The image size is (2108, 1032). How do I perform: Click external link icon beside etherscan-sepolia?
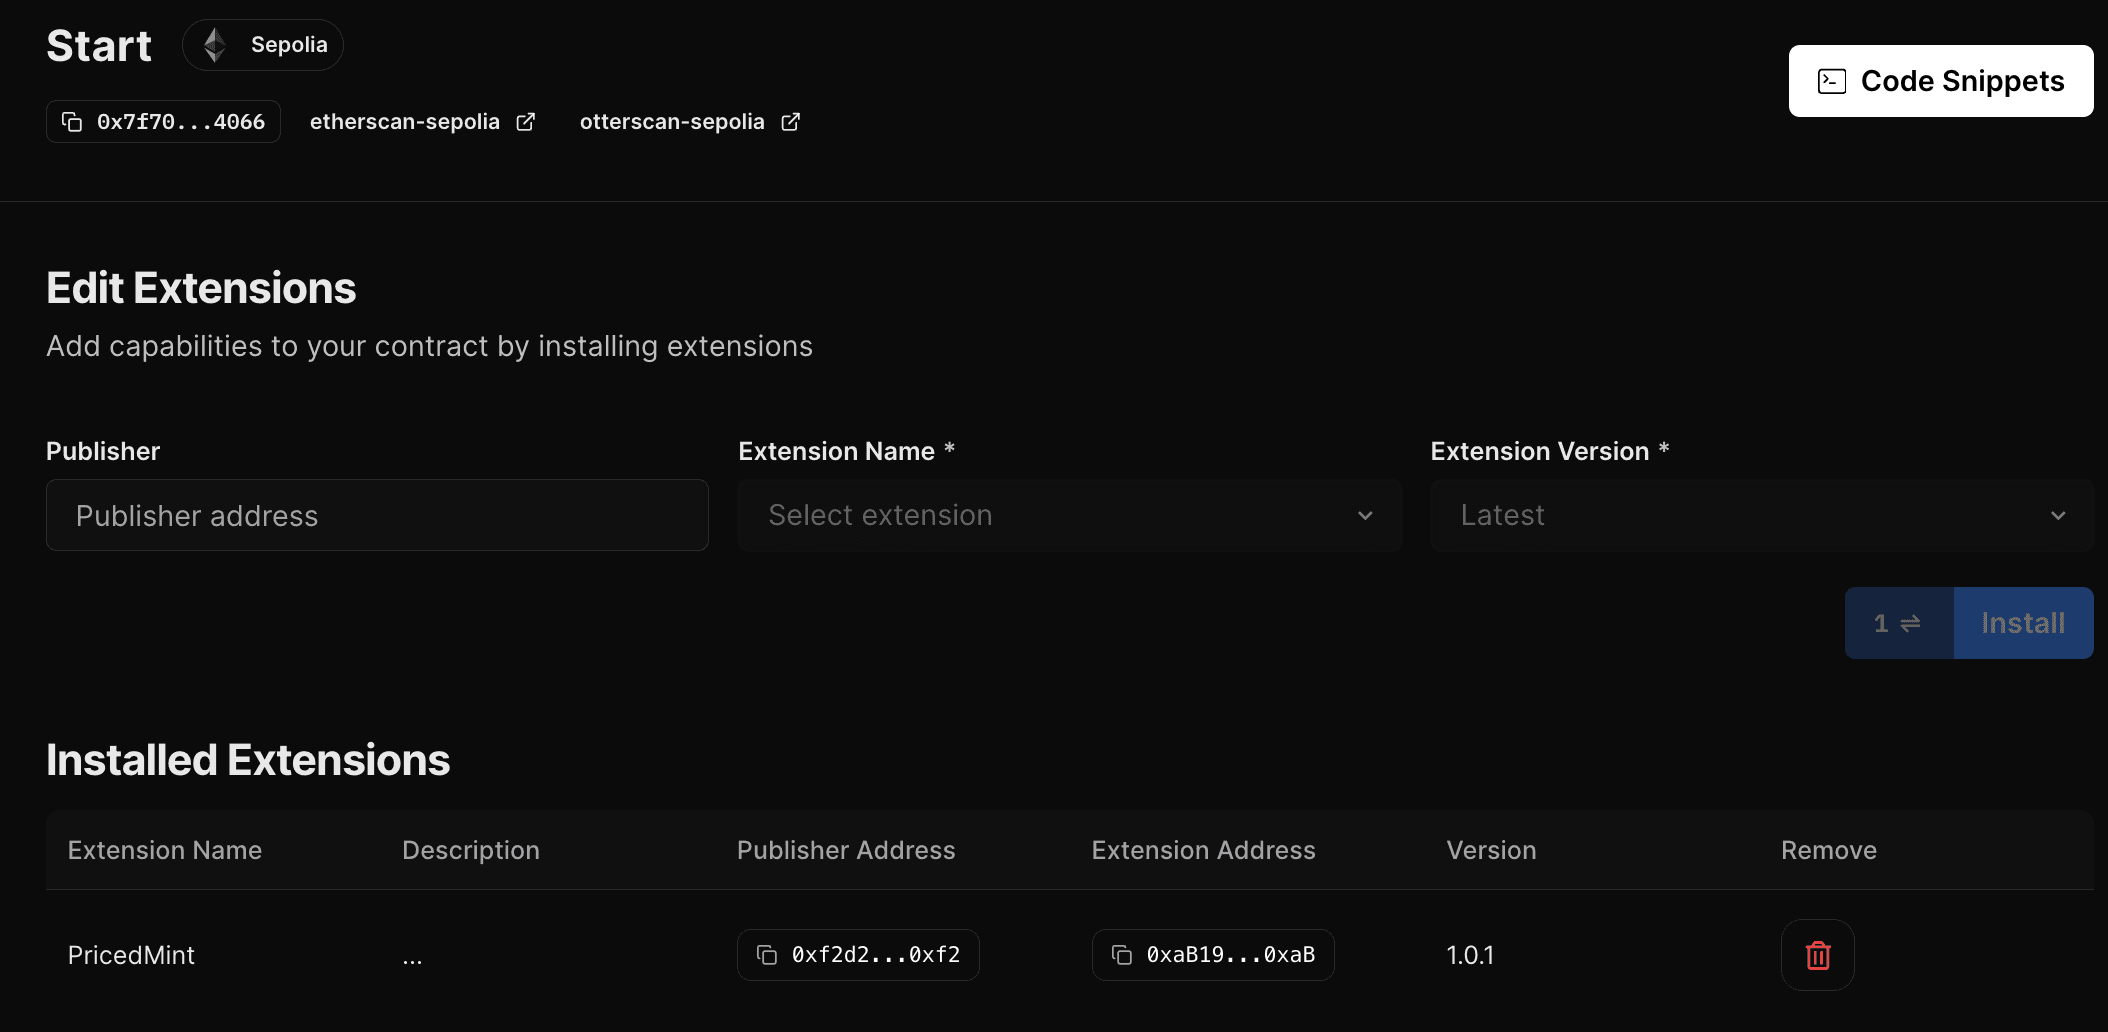526,122
